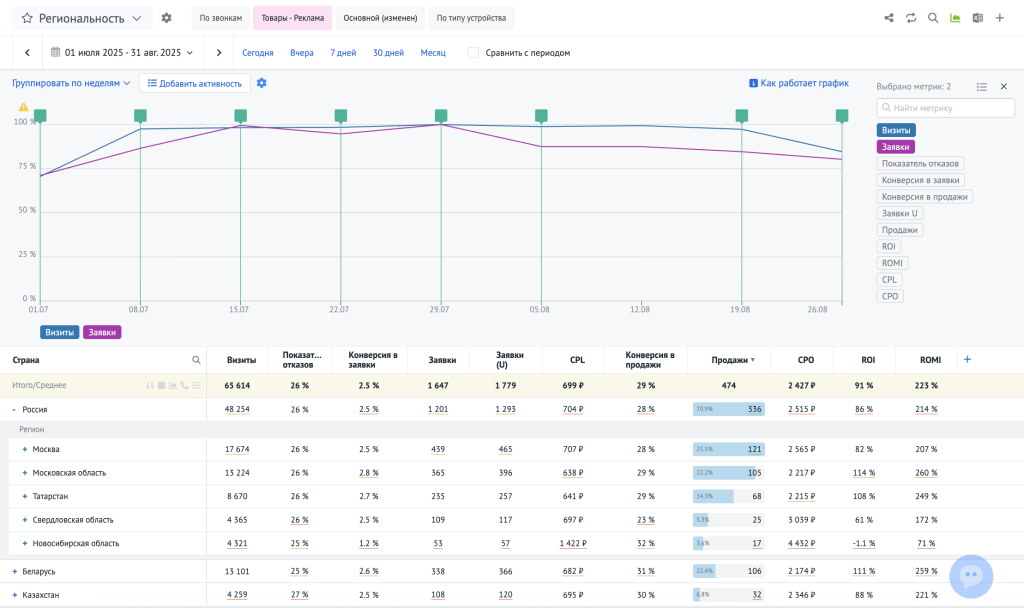Viewport: 1024px width, 608px height.
Task: Toggle the green chart display icon
Action: pyautogui.click(x=955, y=18)
